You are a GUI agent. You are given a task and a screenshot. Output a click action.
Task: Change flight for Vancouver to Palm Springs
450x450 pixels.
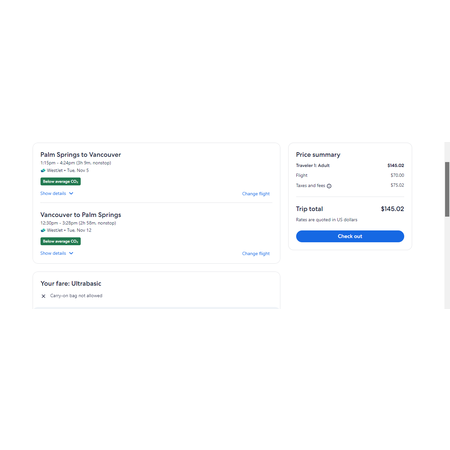point(256,254)
